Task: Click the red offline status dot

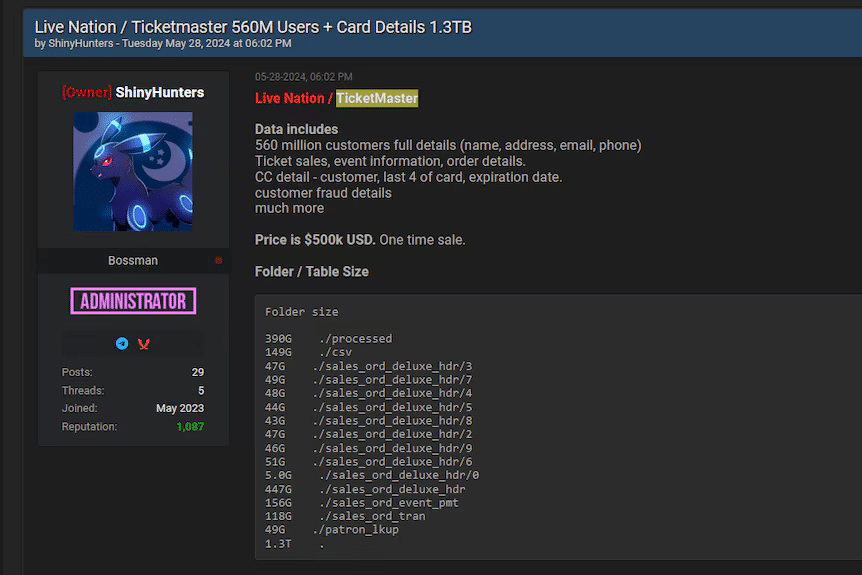Action: pos(218,261)
